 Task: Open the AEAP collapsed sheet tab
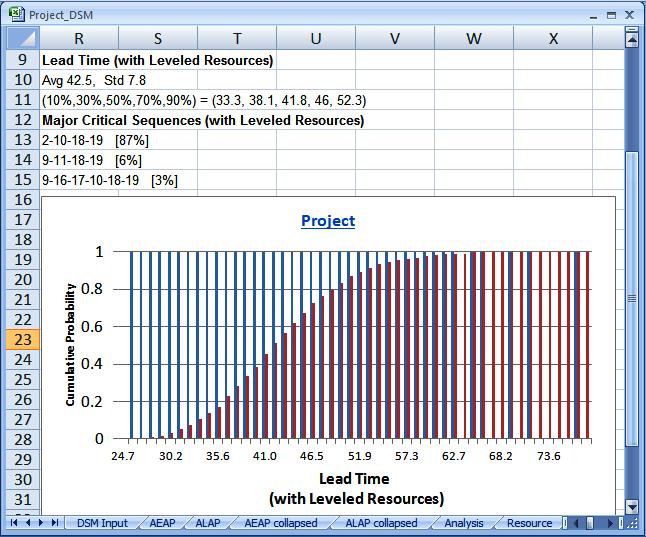click(x=281, y=523)
